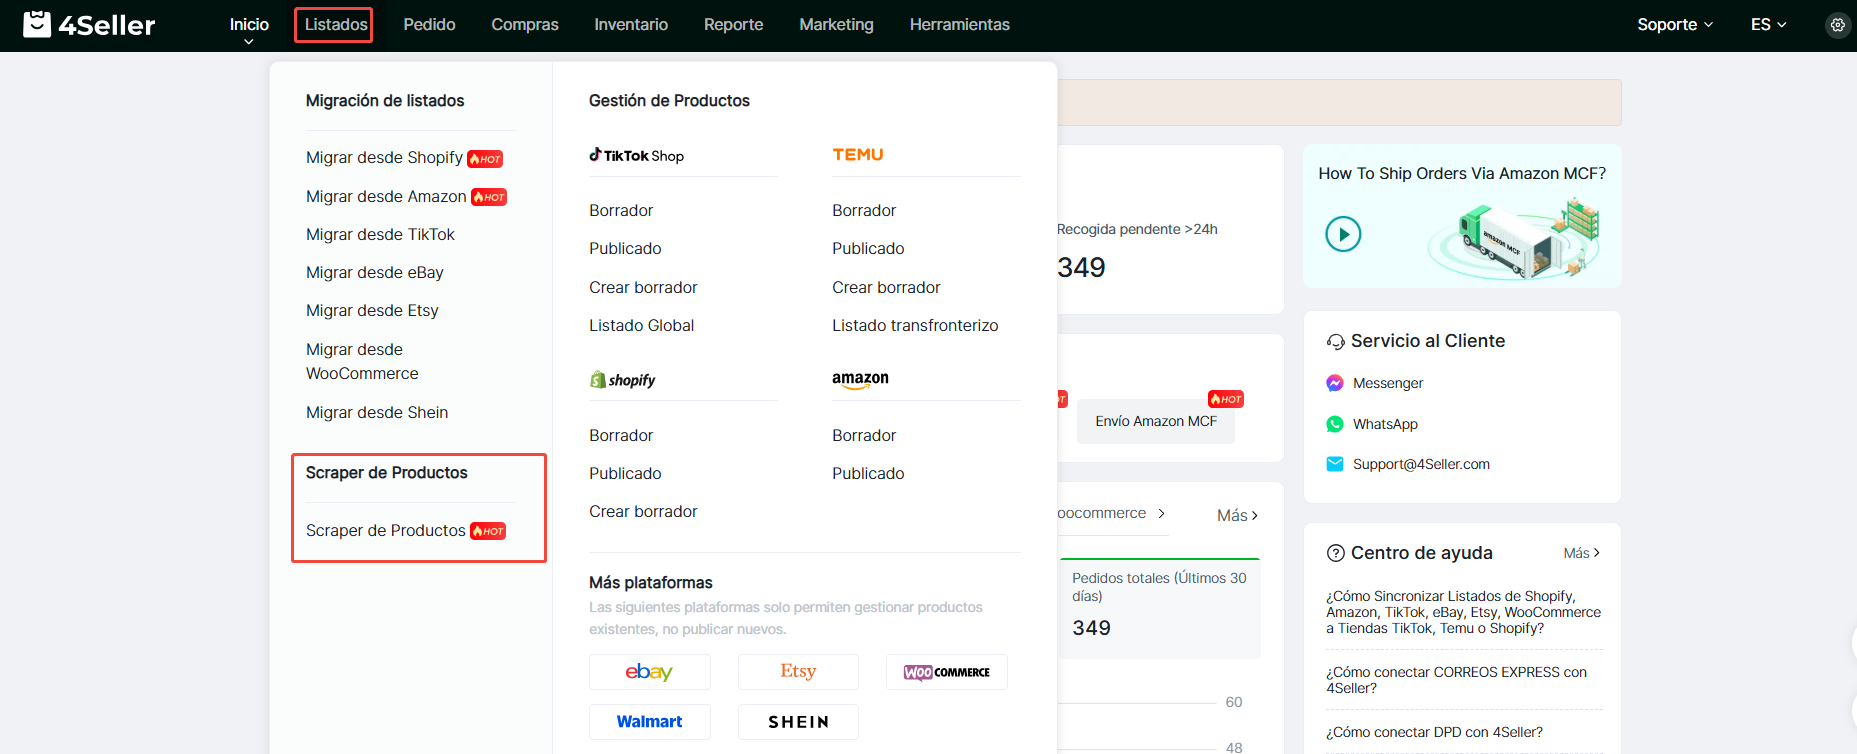Select the eBay platform logo

click(x=649, y=672)
